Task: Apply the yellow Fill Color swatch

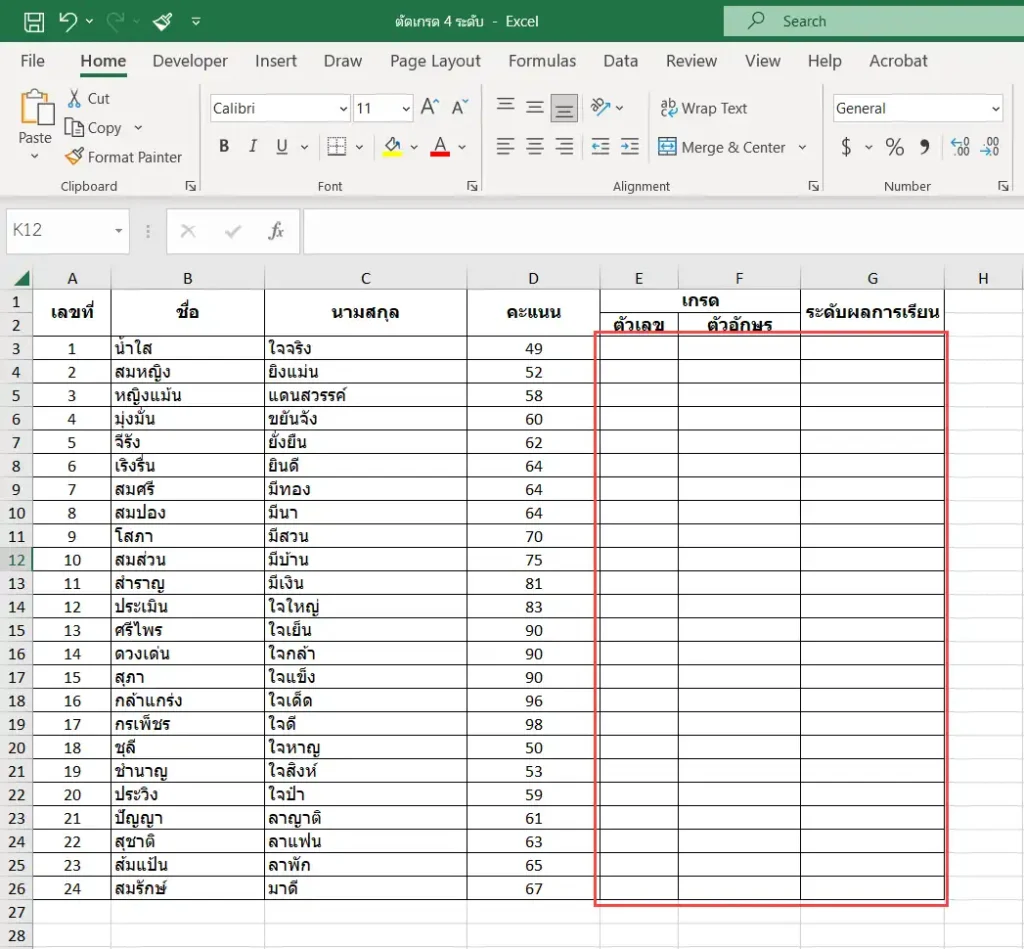Action: pos(392,147)
